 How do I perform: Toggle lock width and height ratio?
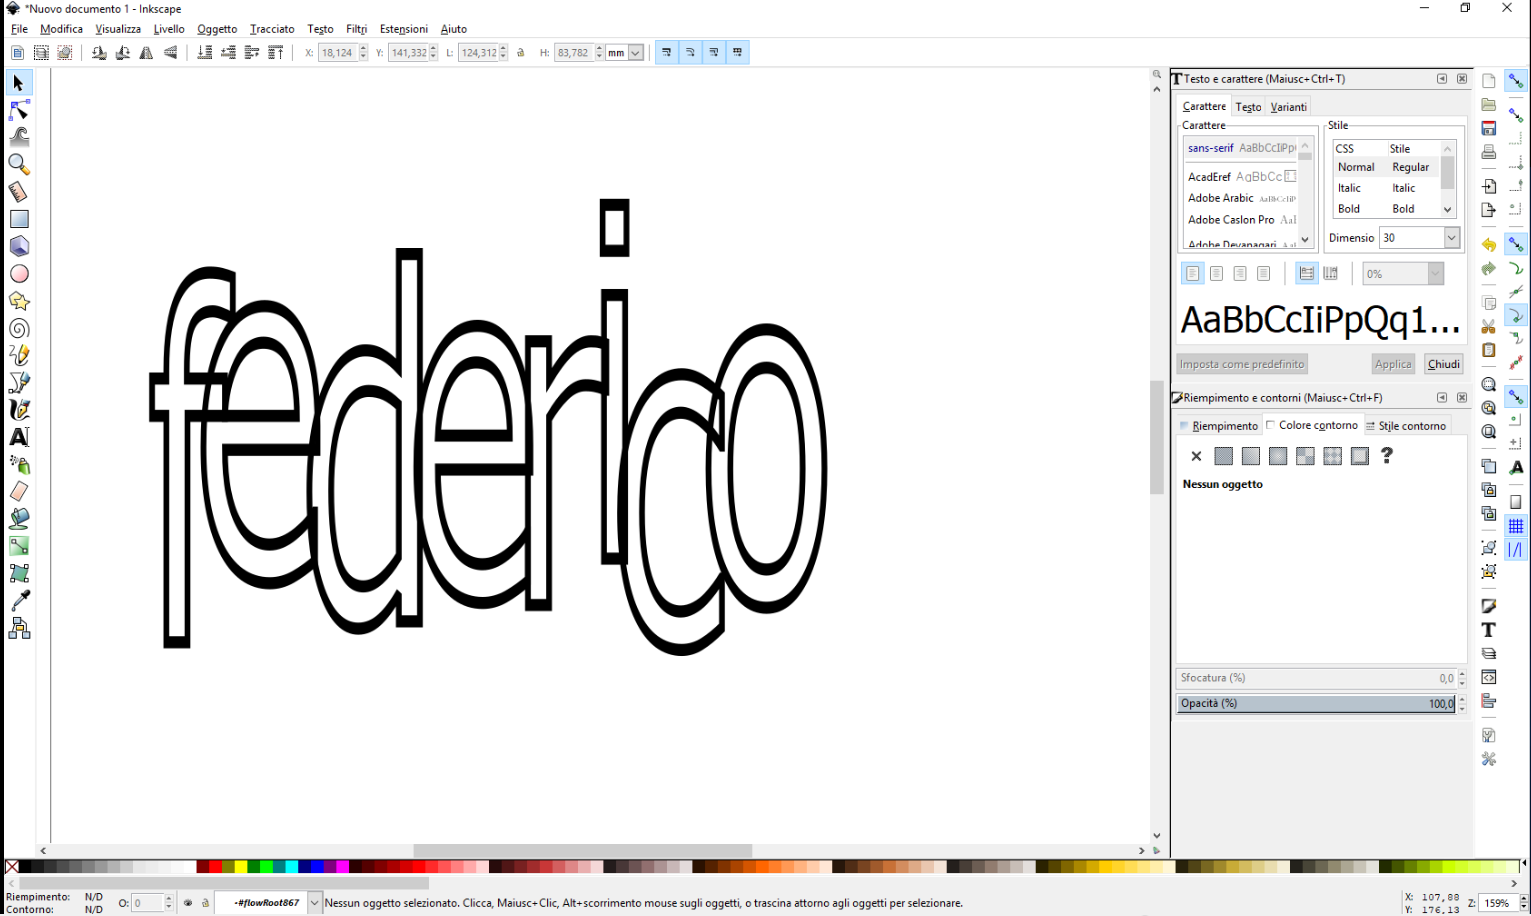(x=521, y=53)
